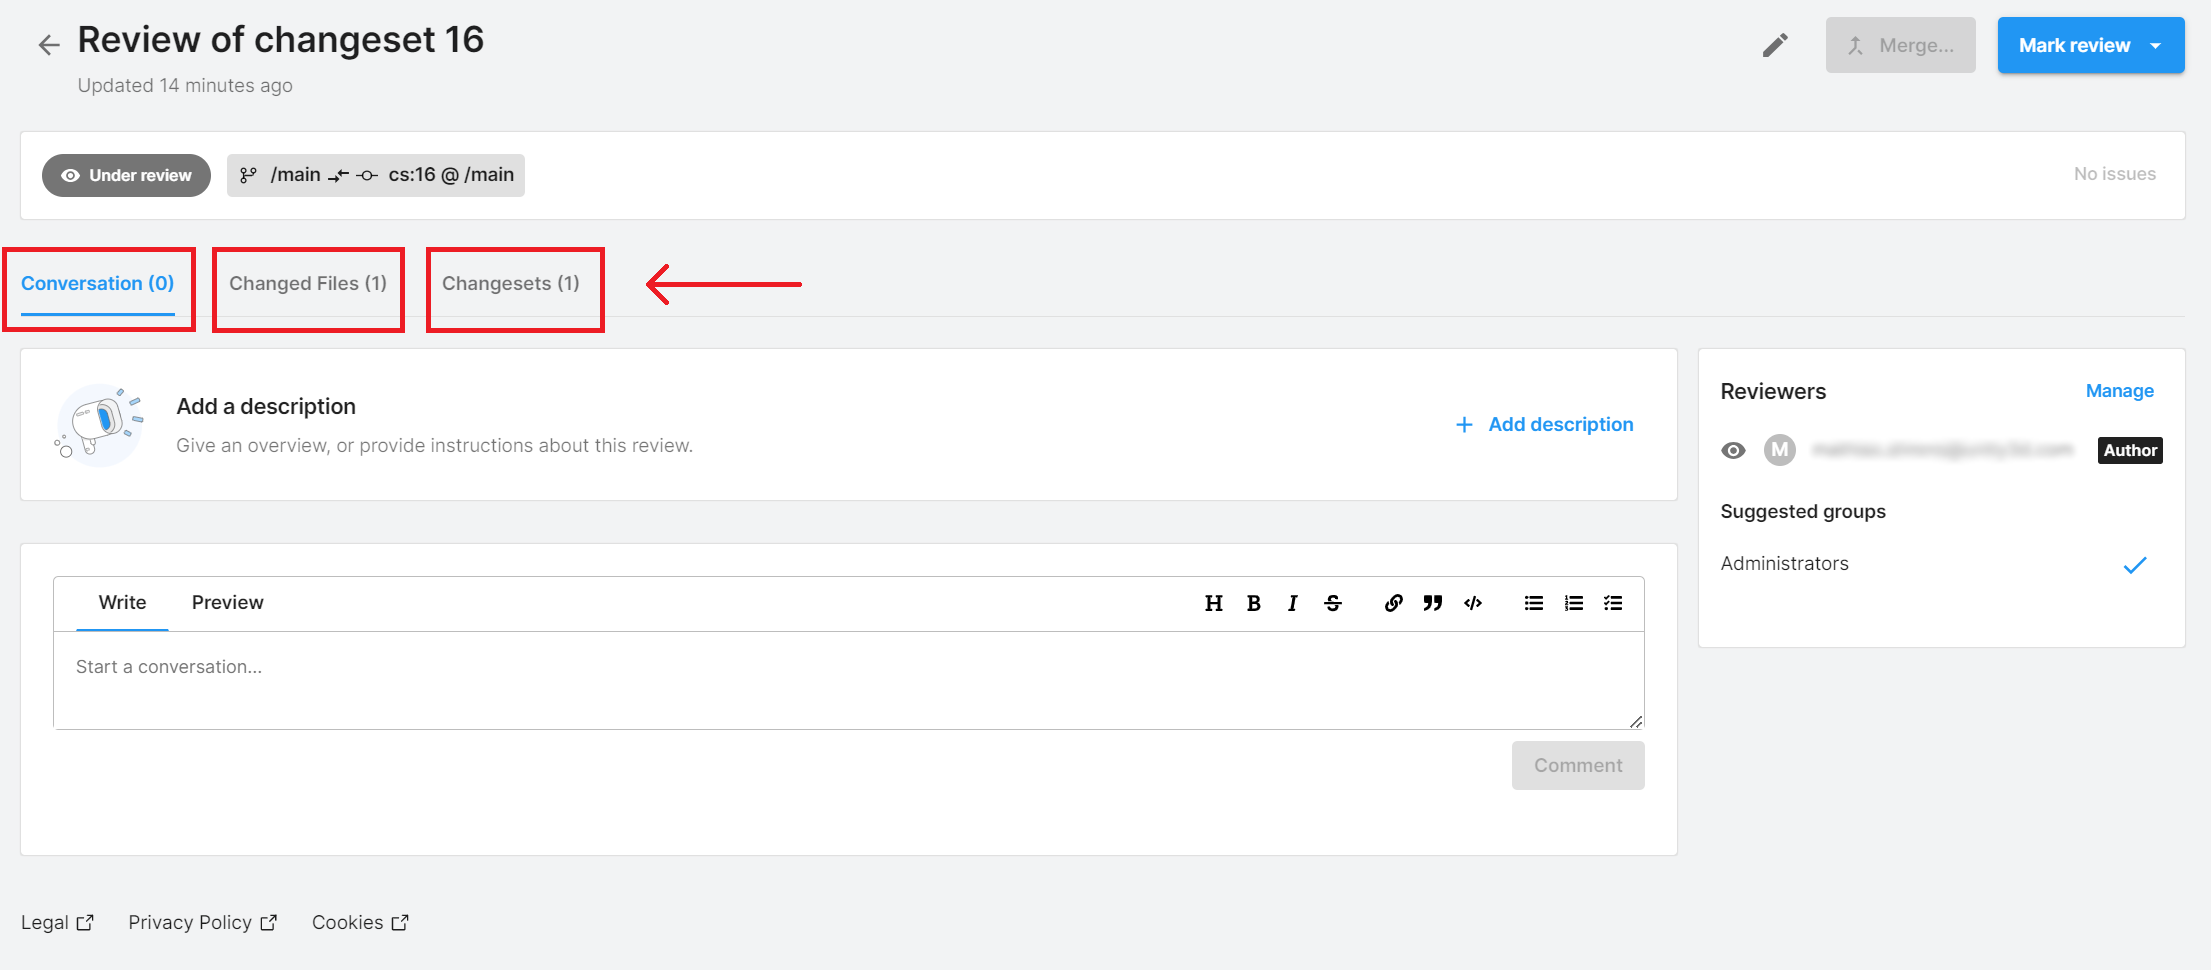The height and width of the screenshot is (970, 2211).
Task: Switch to the Changed Files tab
Action: pos(308,284)
